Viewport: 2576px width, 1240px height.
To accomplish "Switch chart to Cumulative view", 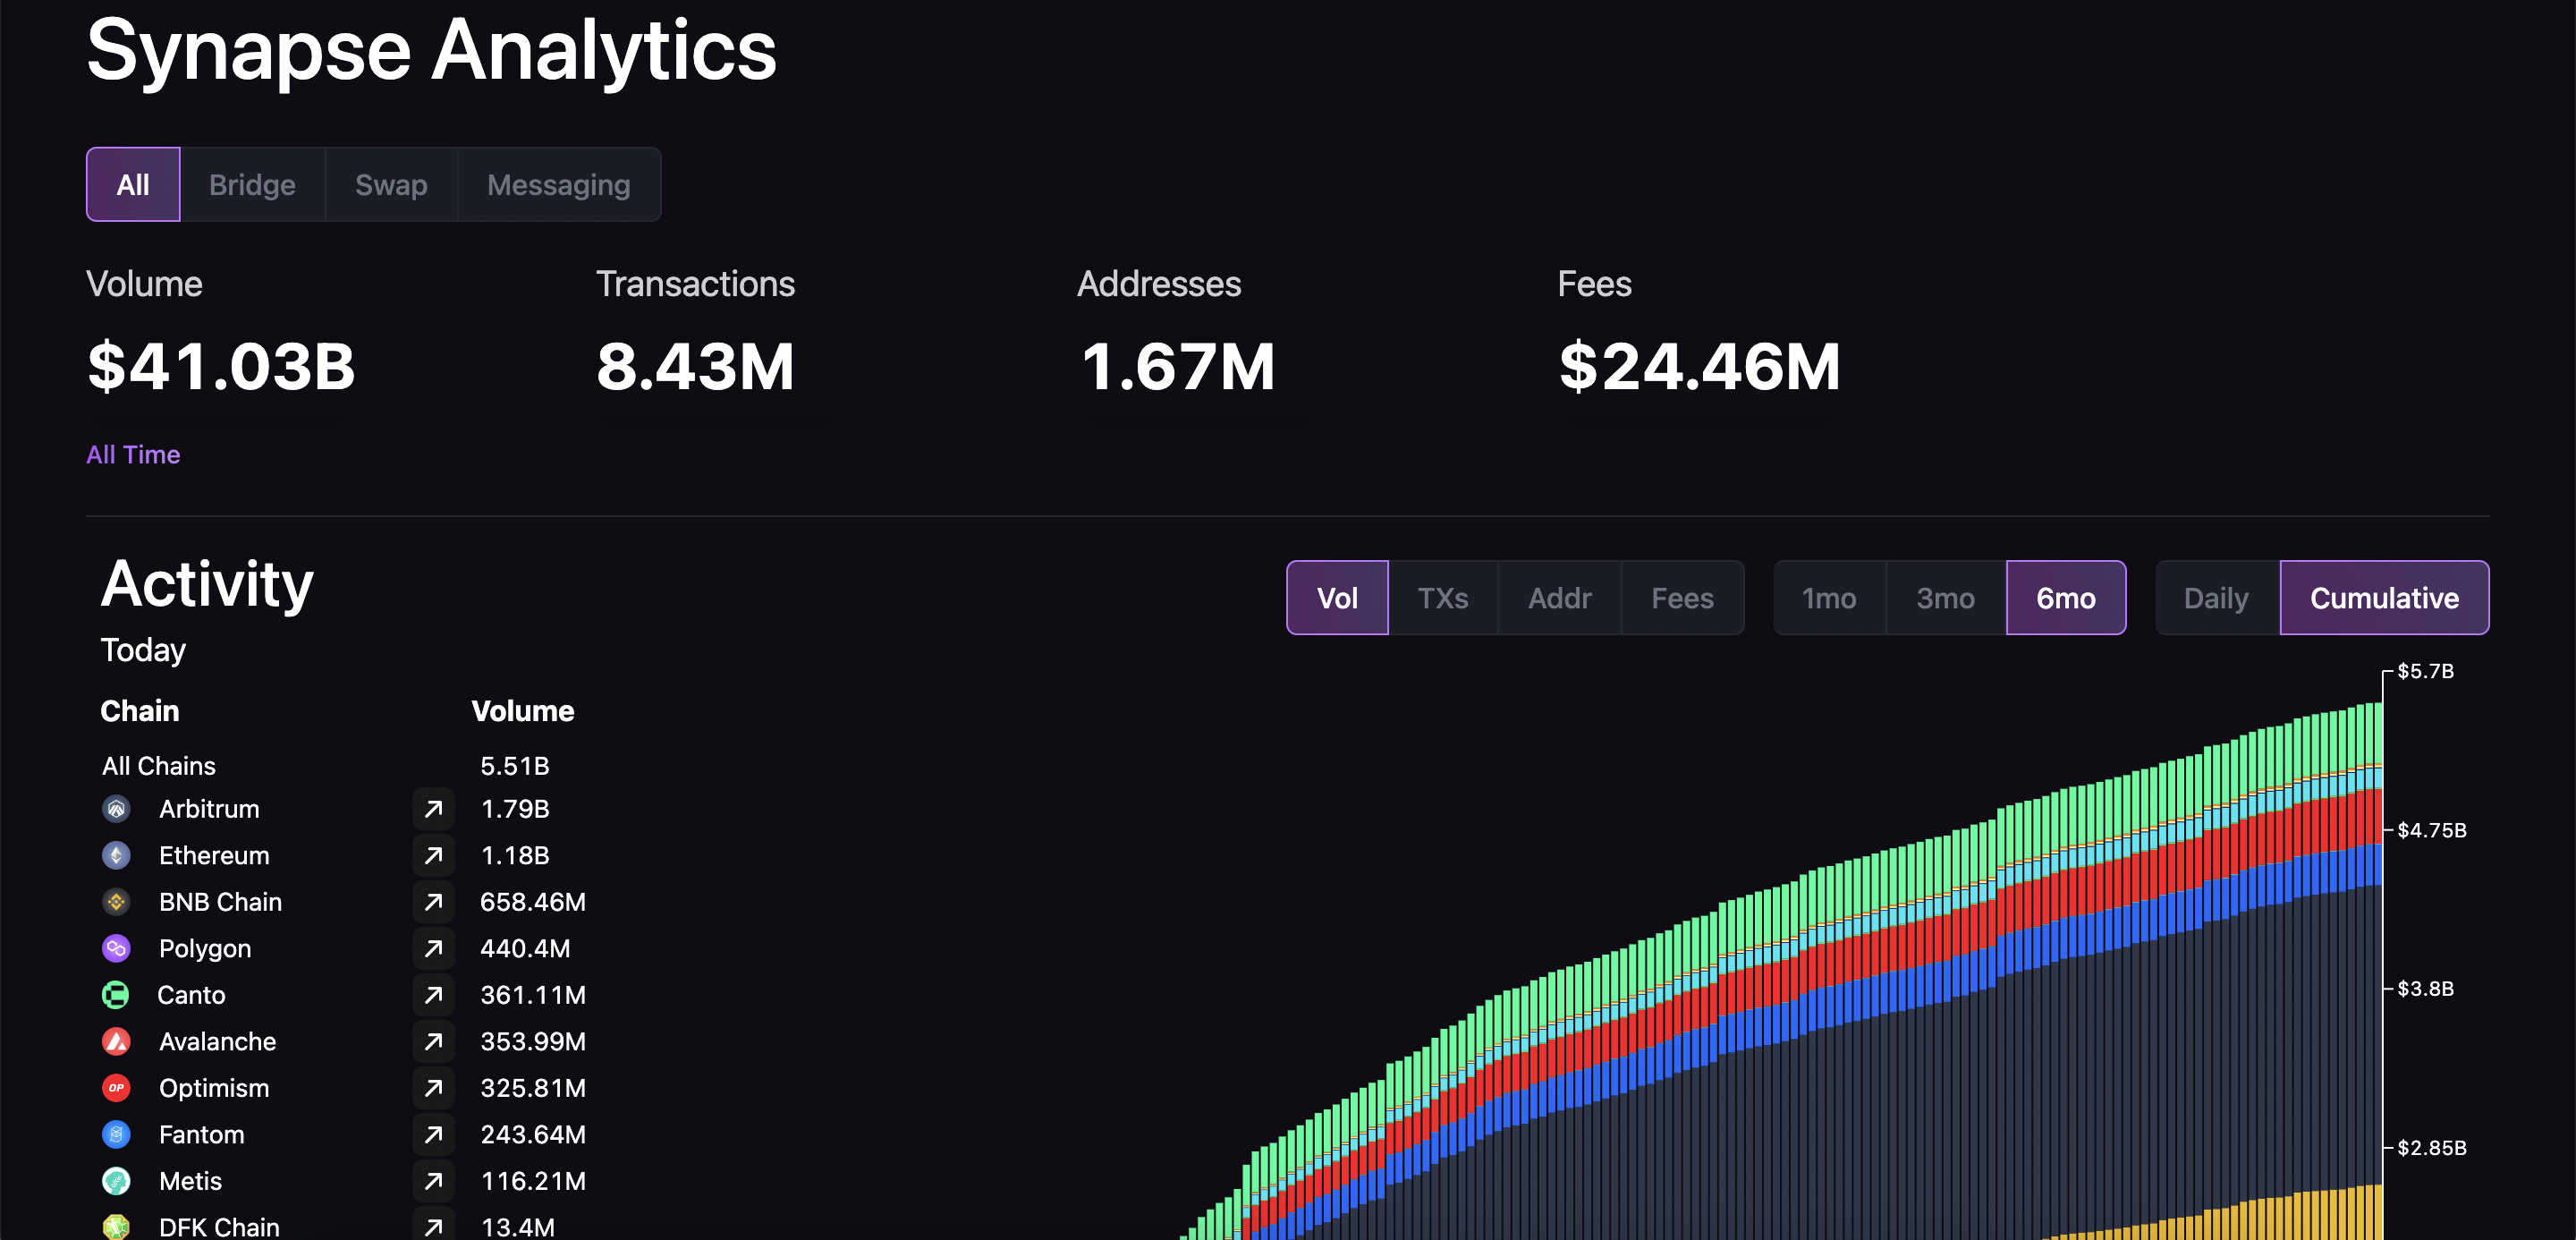I will [x=2384, y=597].
